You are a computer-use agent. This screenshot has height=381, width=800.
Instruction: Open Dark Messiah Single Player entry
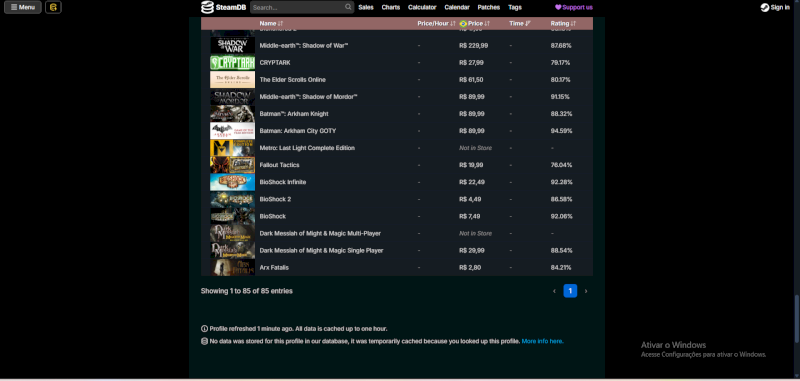(x=321, y=251)
